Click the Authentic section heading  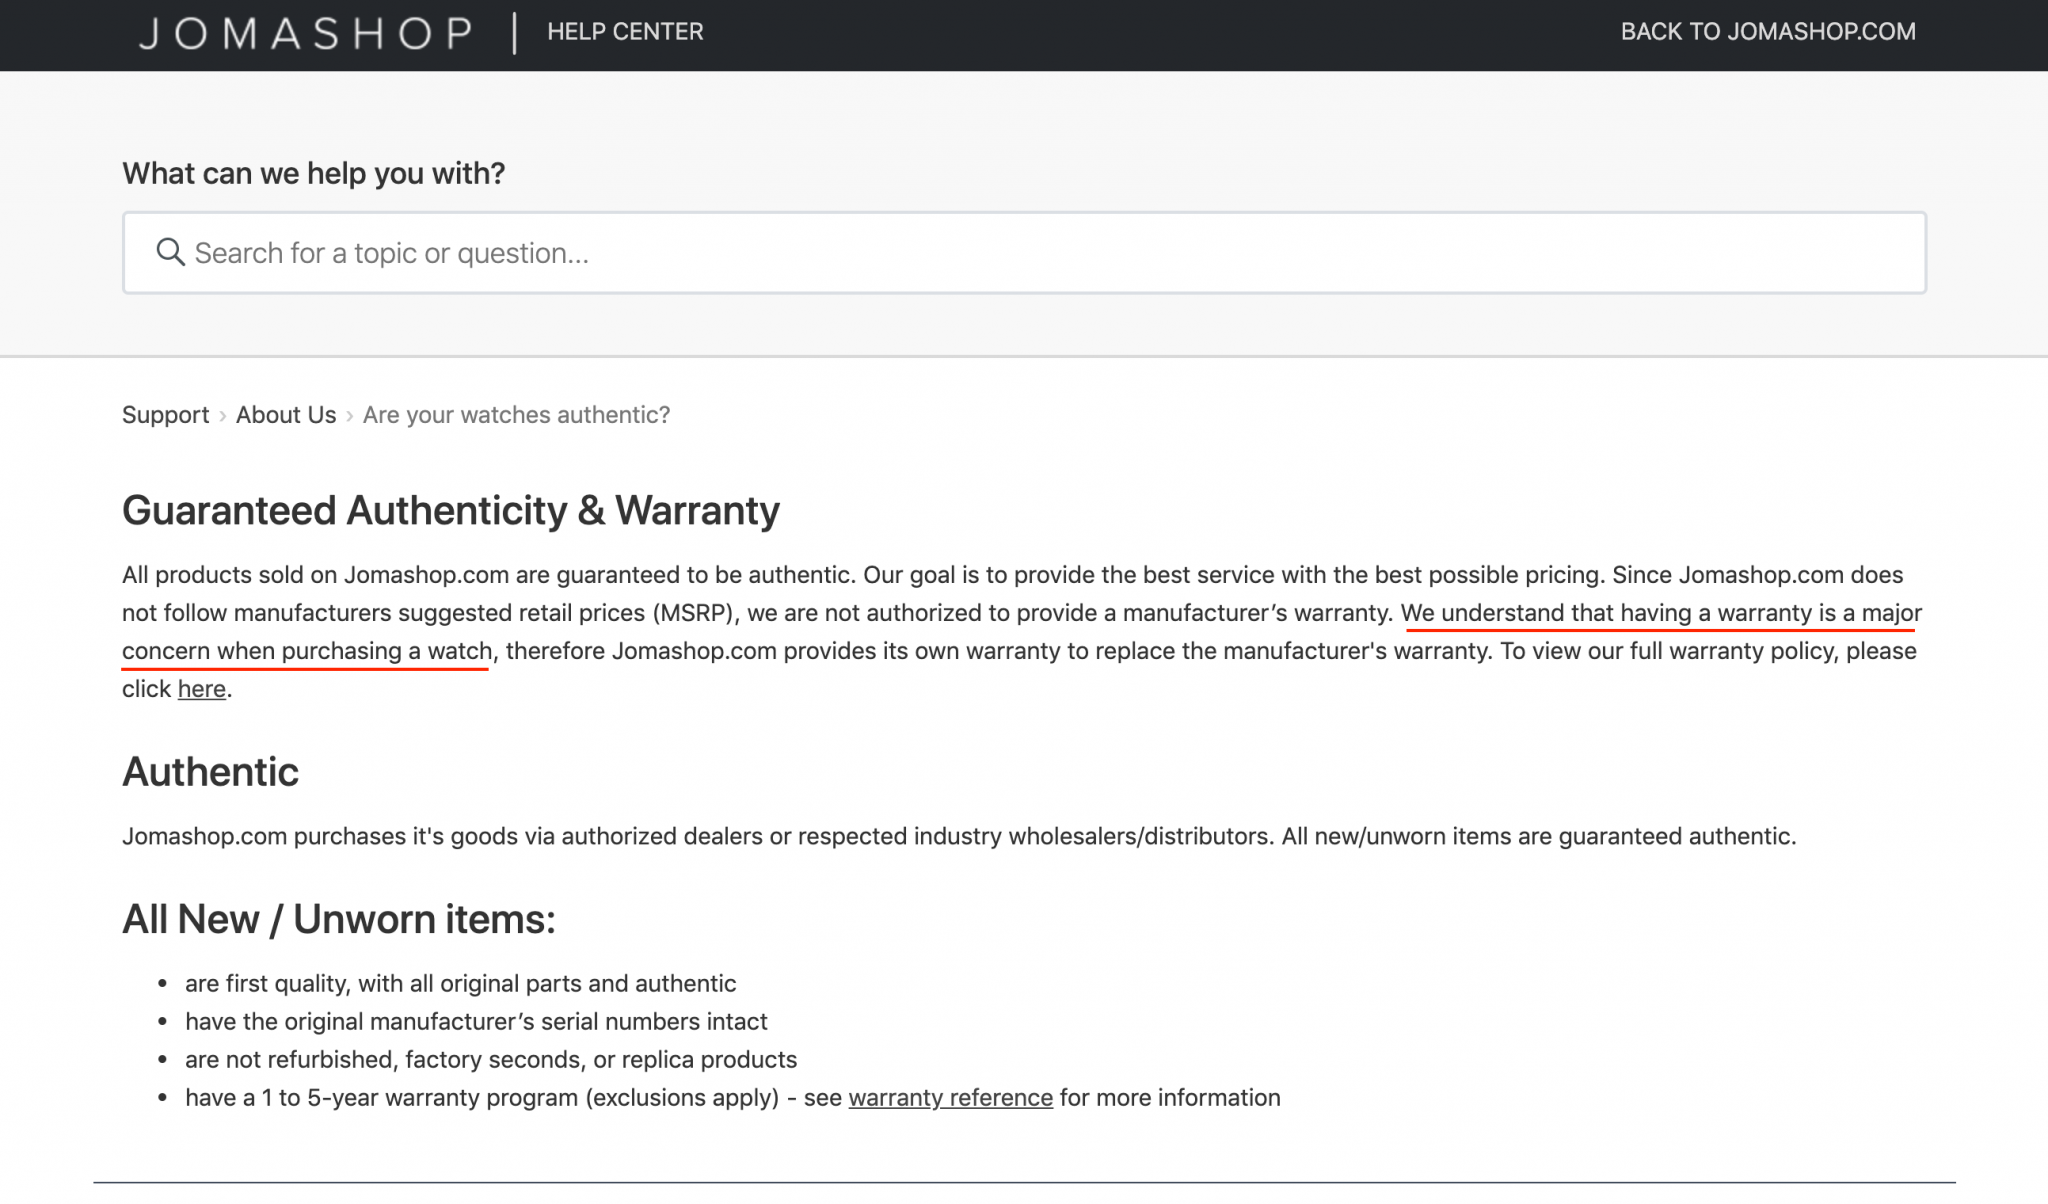(x=210, y=771)
